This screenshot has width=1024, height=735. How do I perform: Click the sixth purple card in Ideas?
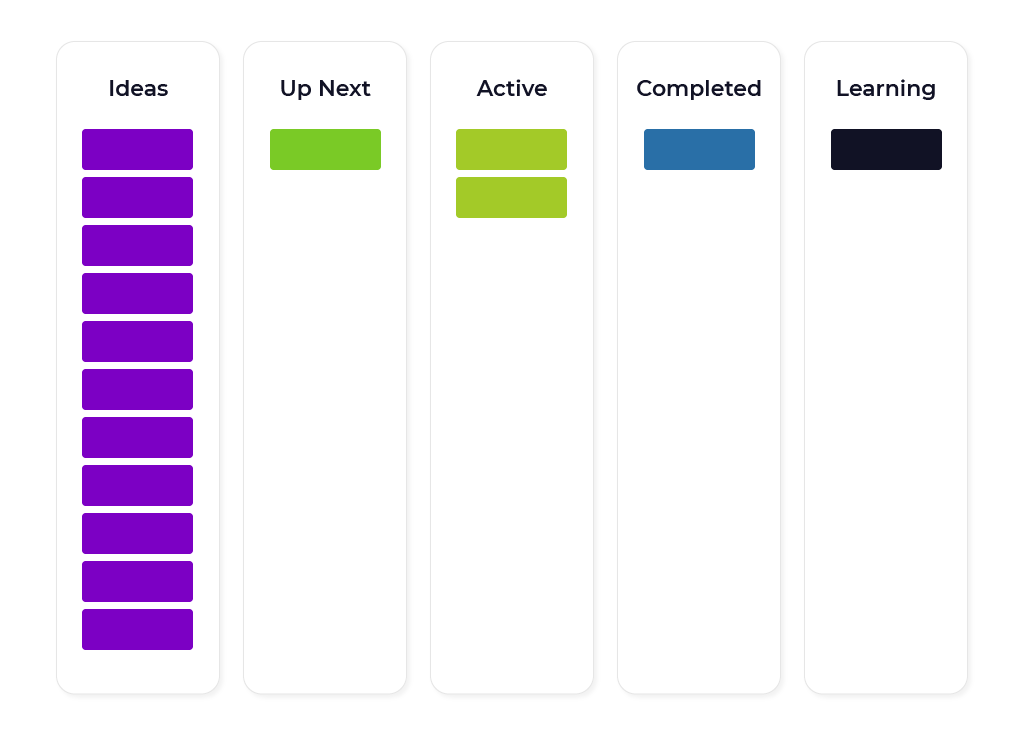coord(137,389)
